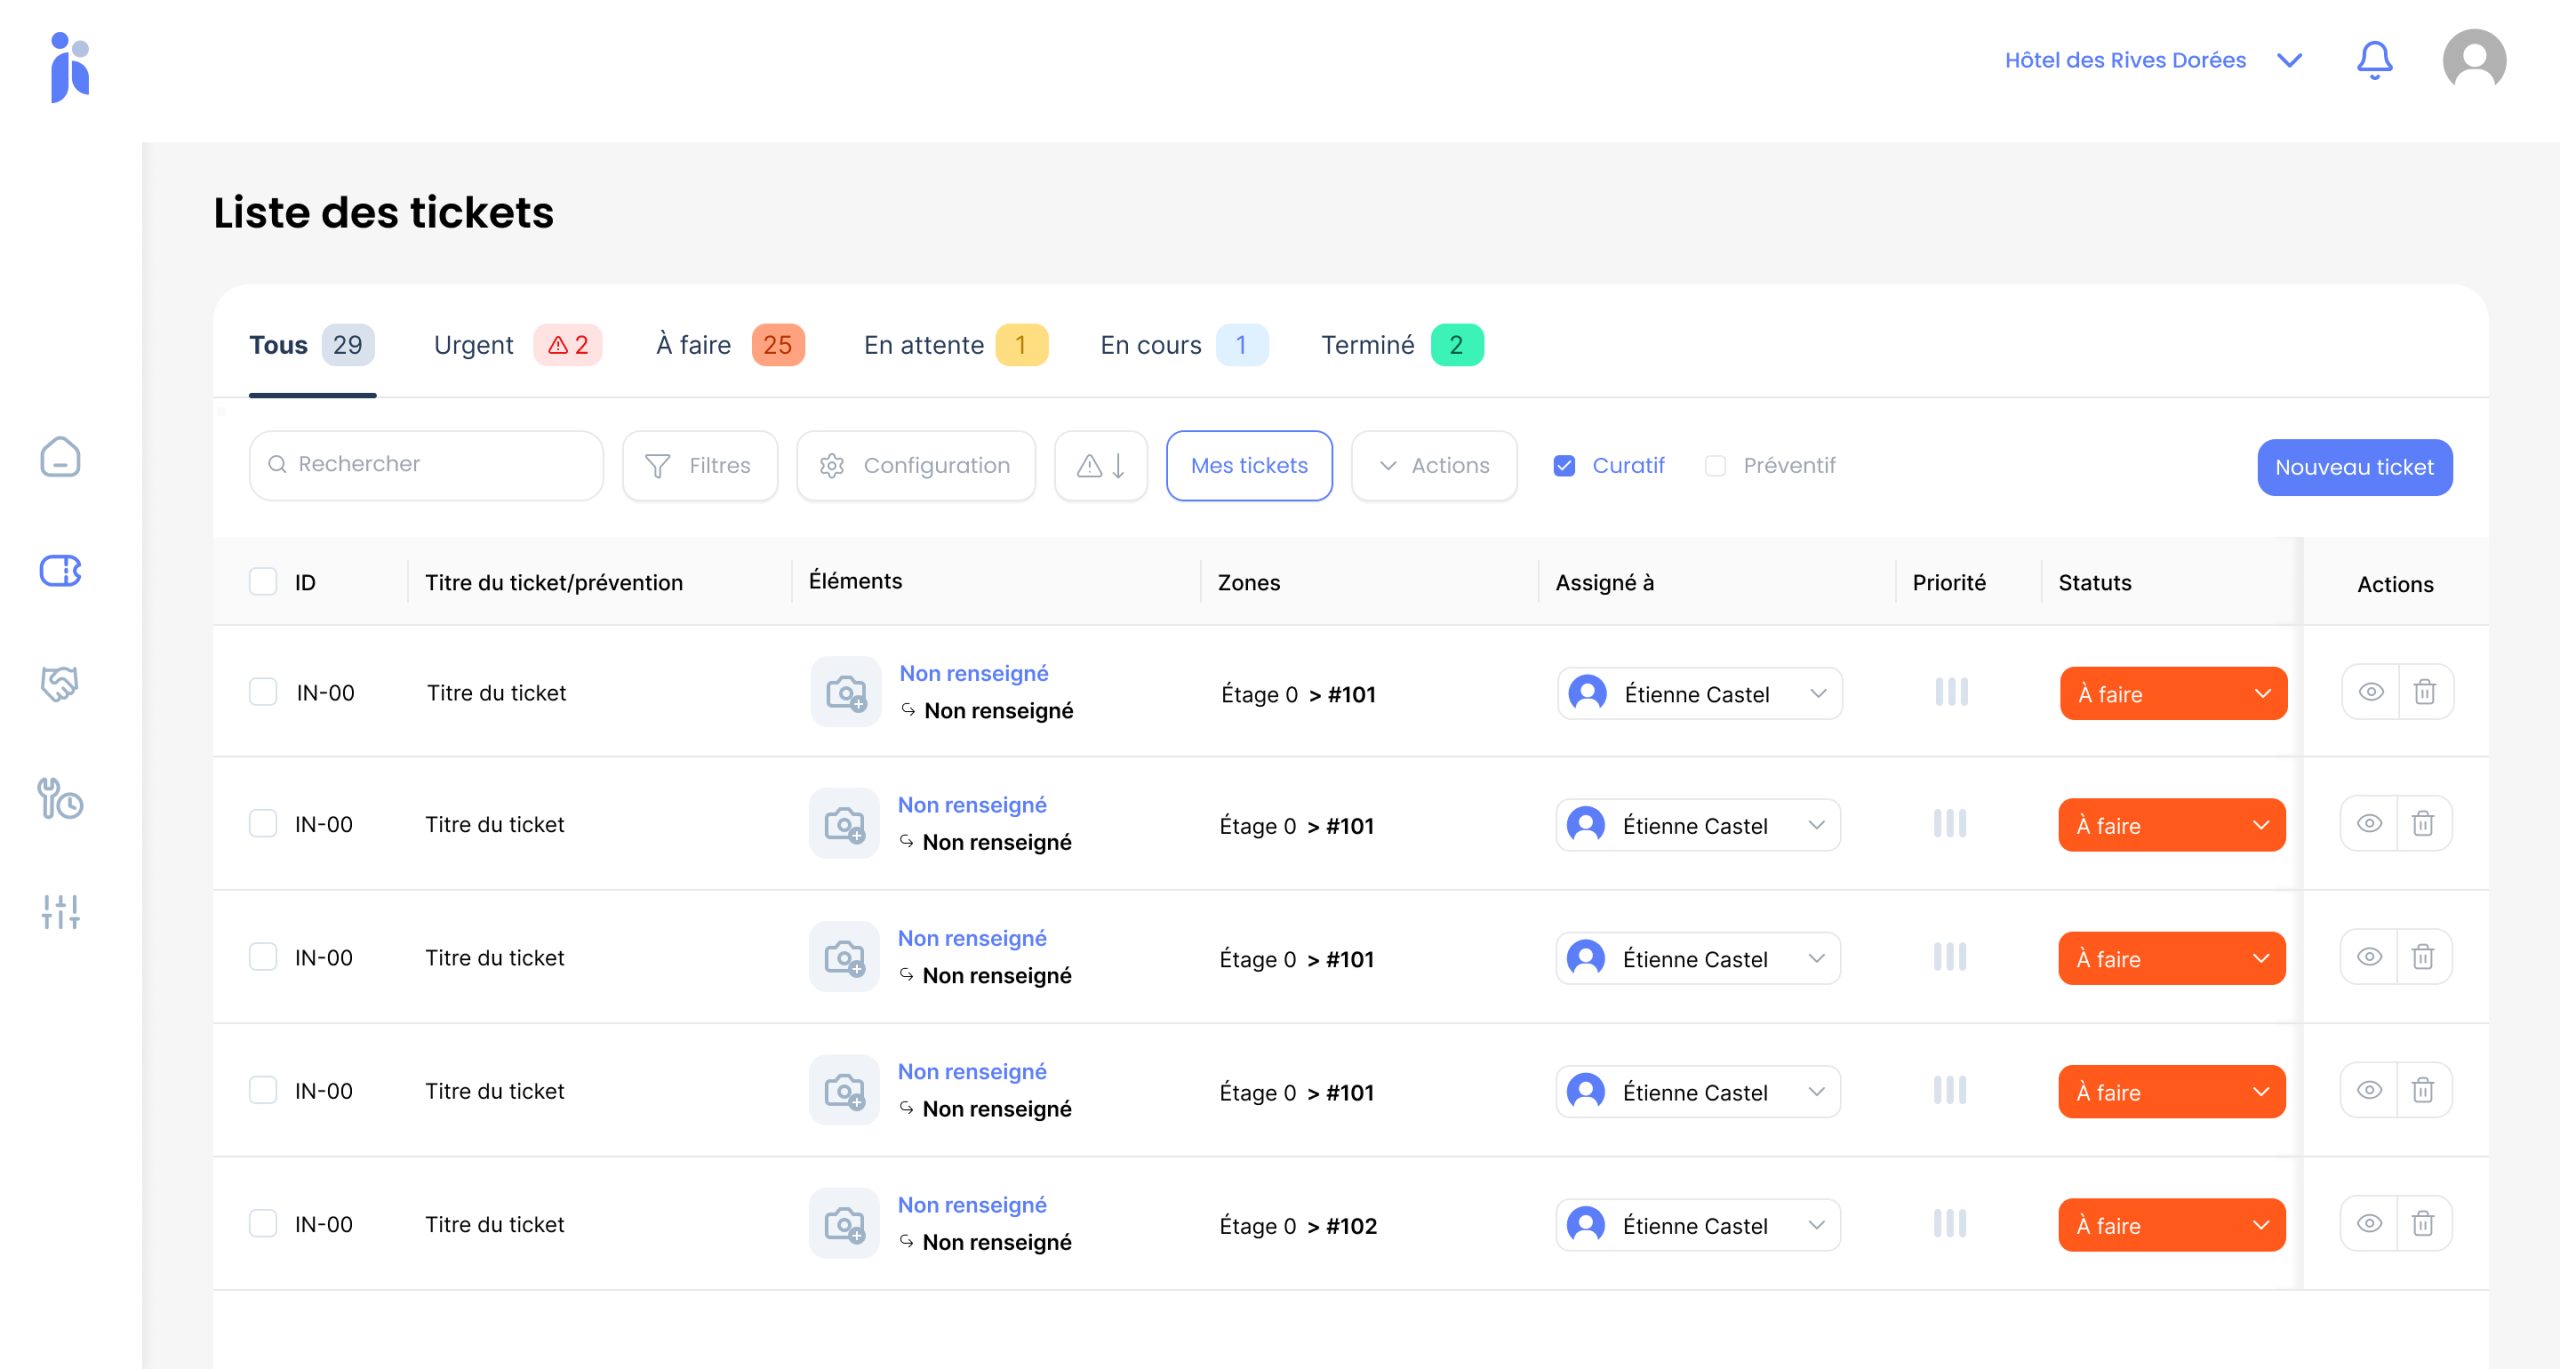
Task: Open the À faire status dropdown for #102 ticket
Action: 2171,1225
